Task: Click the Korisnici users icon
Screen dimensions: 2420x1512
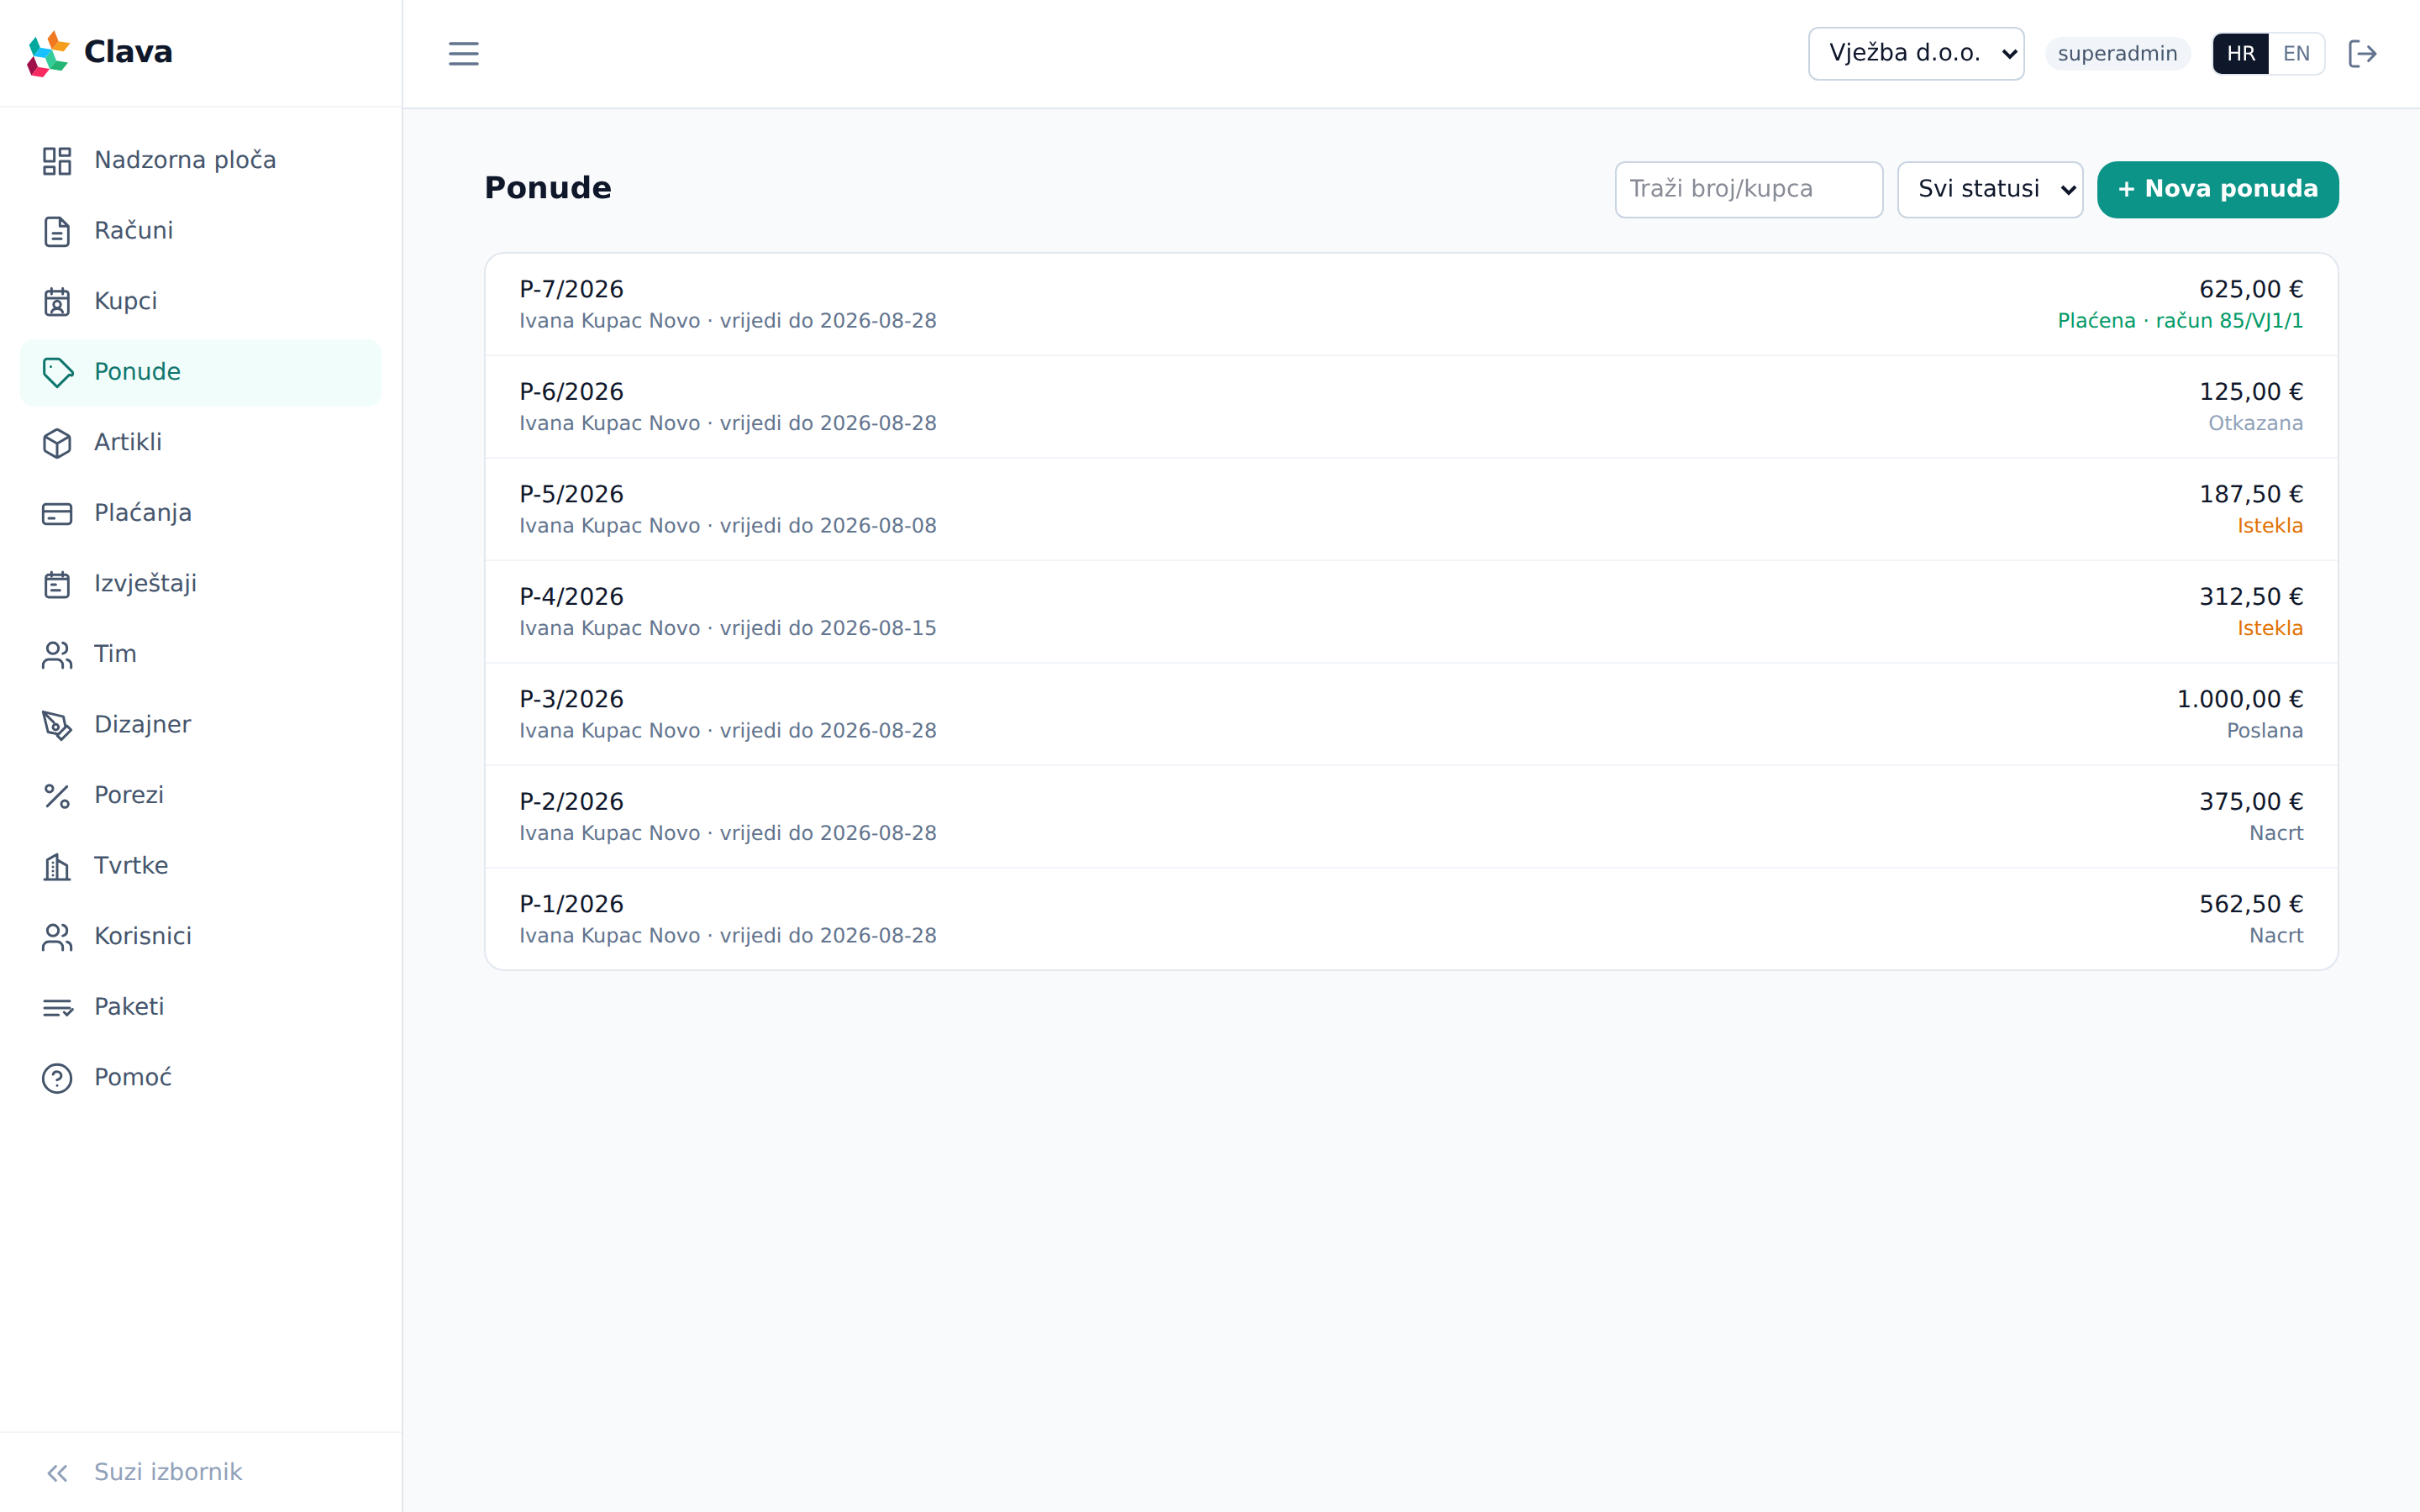Action: (57, 937)
